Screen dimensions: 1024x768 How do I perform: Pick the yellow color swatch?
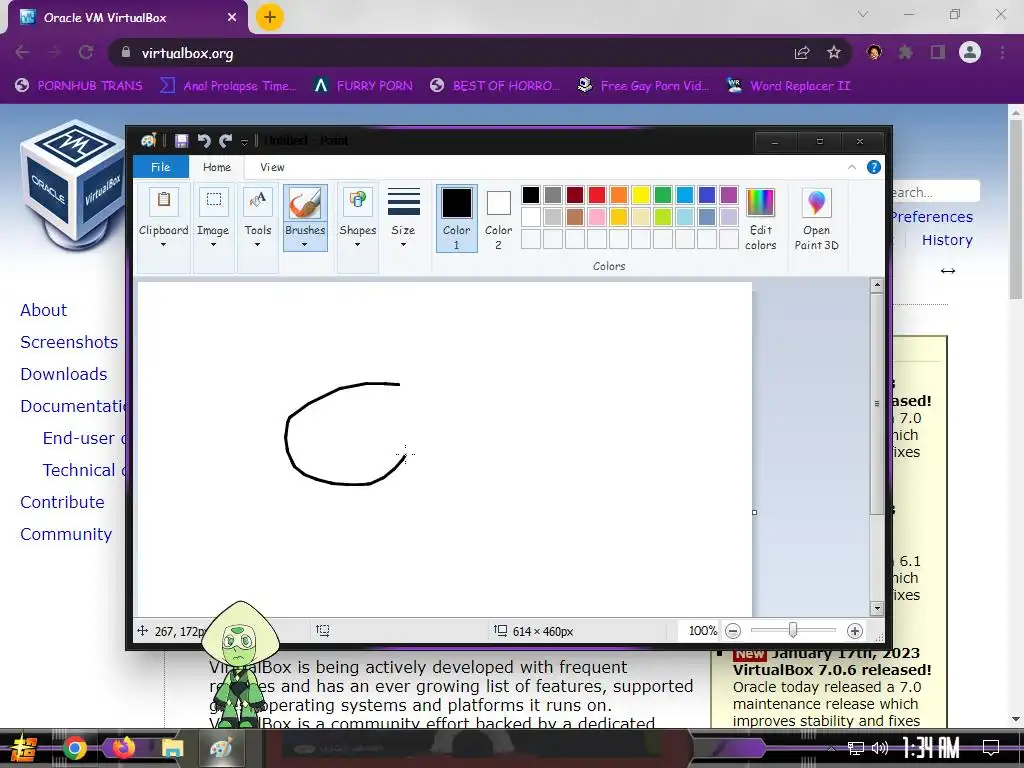point(641,195)
